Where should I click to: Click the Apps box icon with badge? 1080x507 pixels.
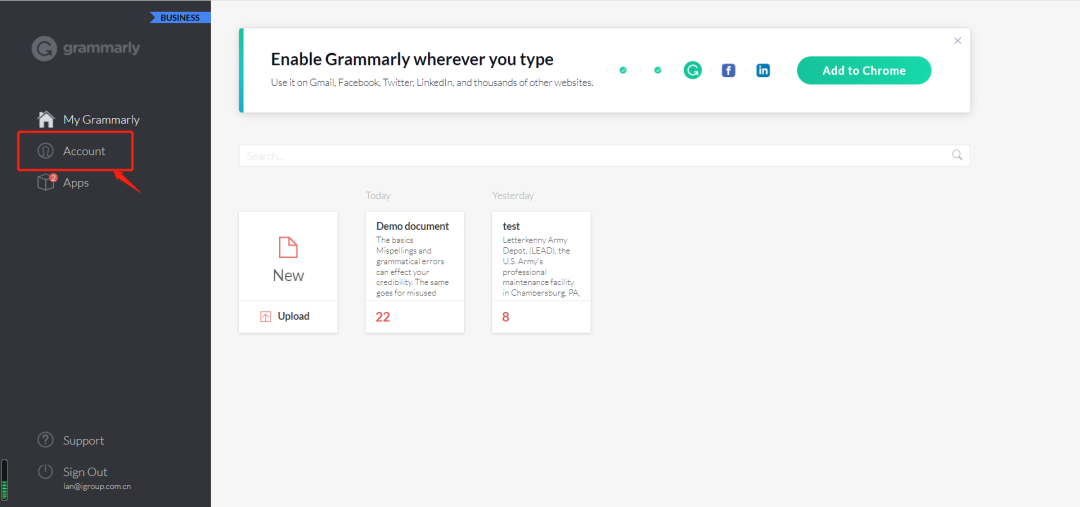tap(46, 183)
